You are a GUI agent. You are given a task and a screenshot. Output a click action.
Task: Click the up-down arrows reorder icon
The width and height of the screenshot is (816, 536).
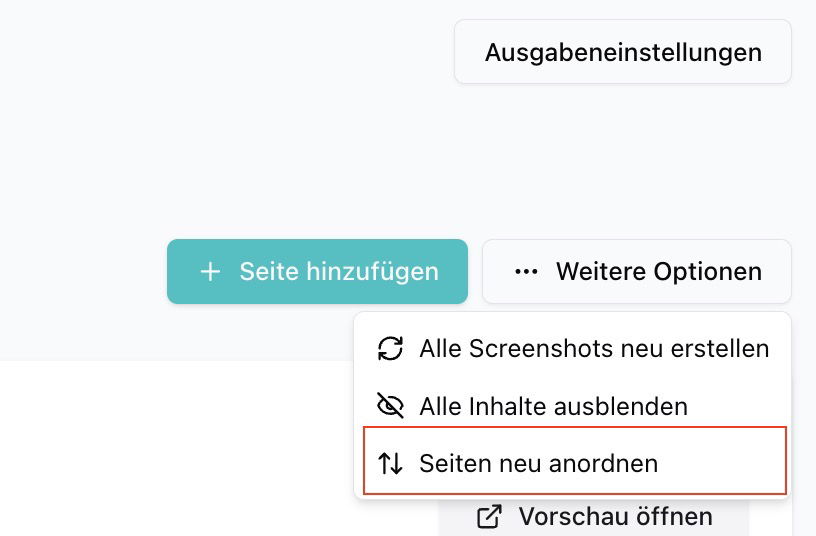click(390, 463)
